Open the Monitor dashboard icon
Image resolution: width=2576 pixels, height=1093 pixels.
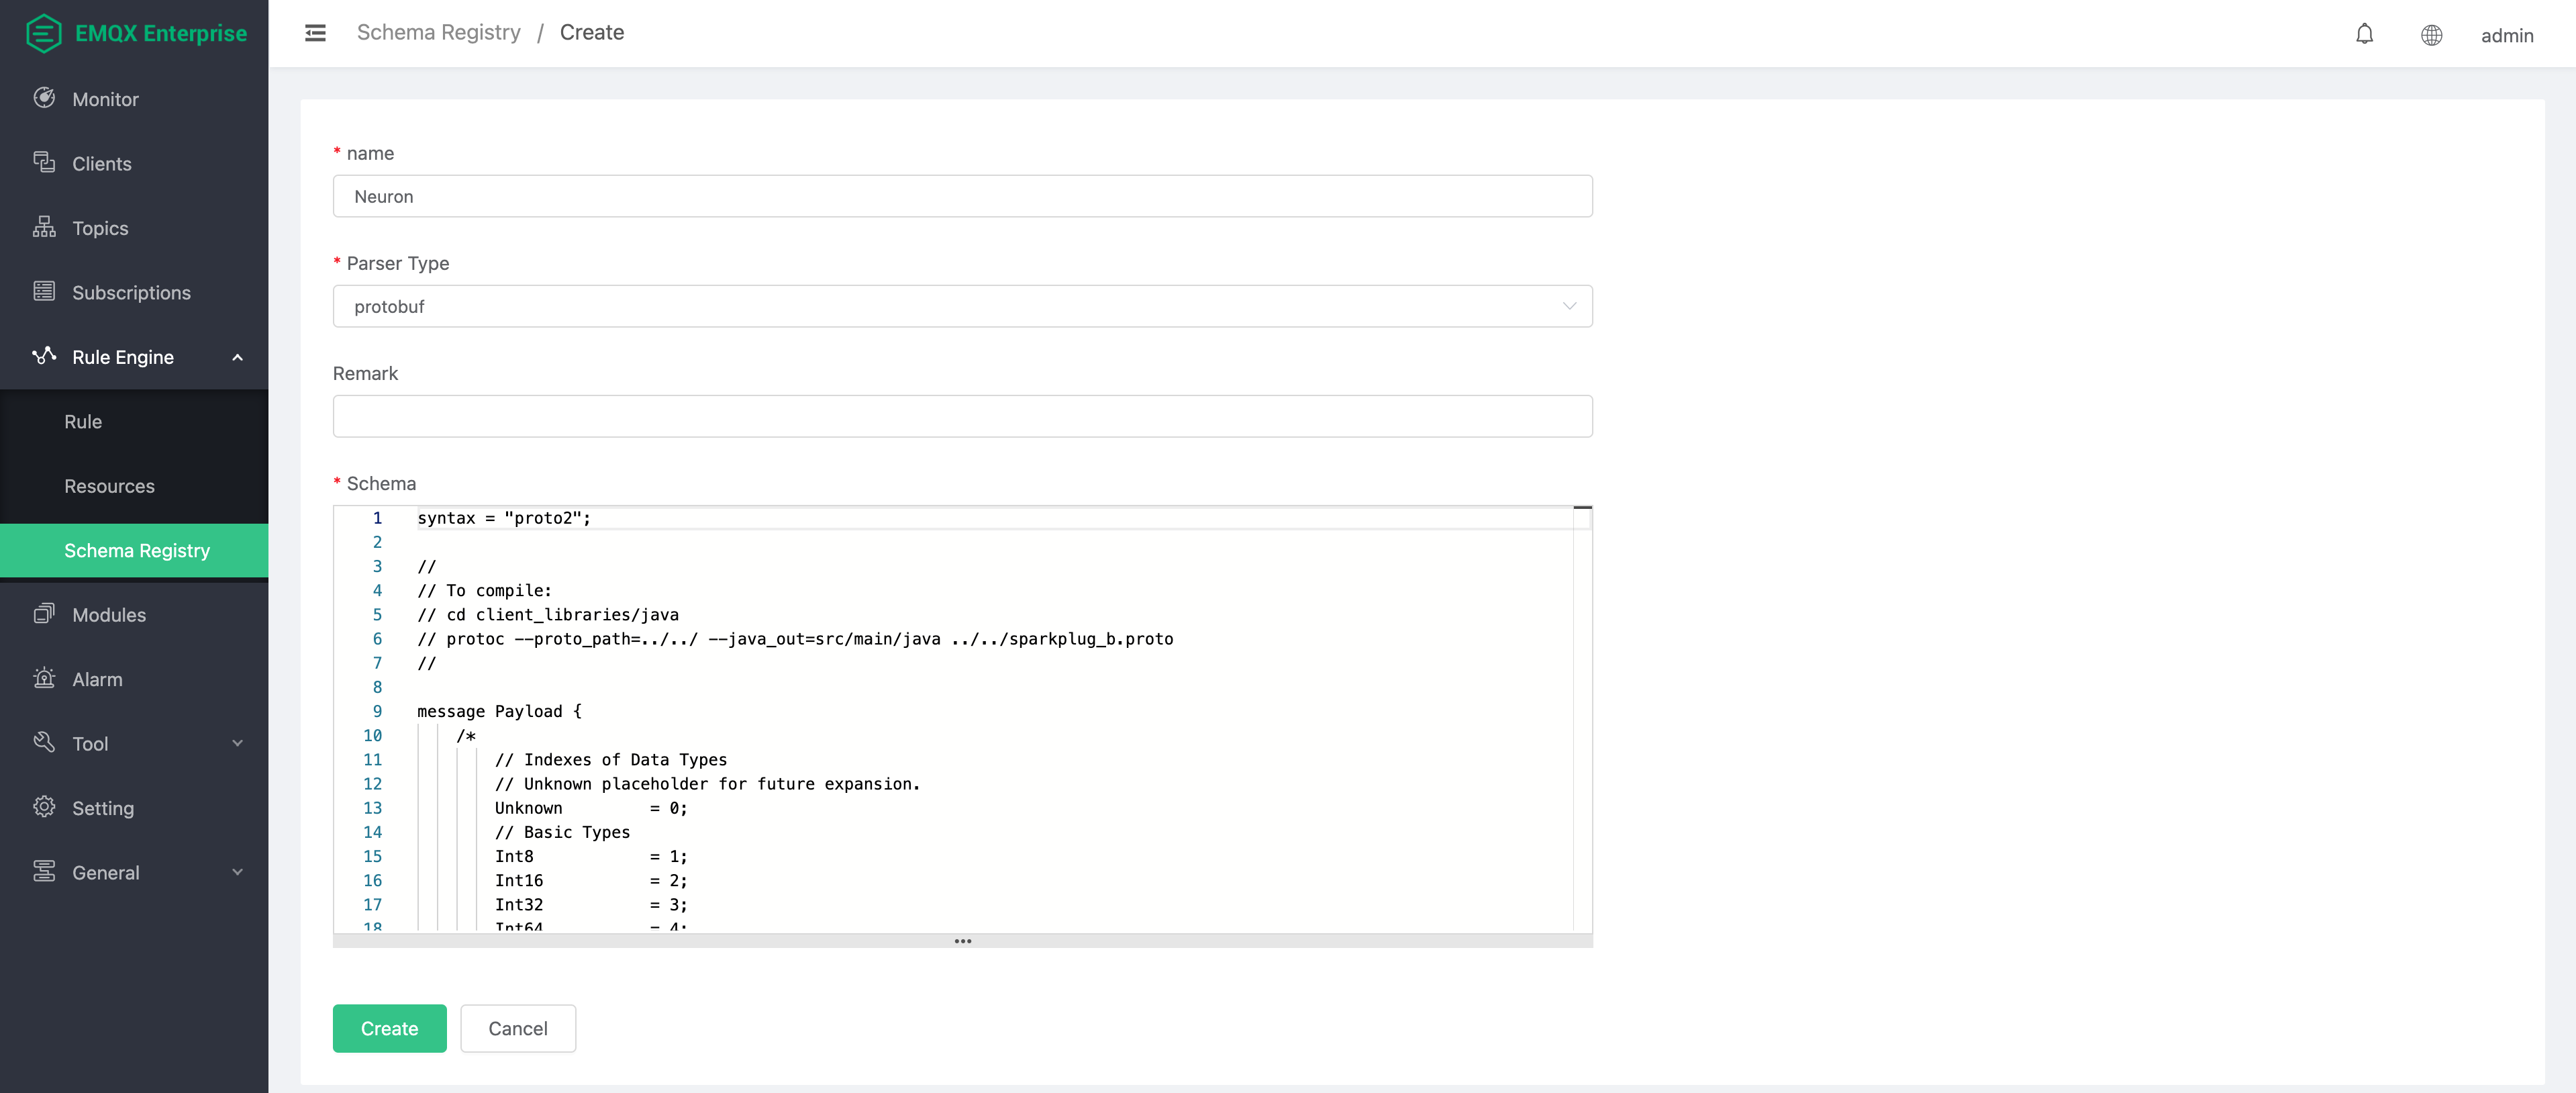tap(45, 99)
